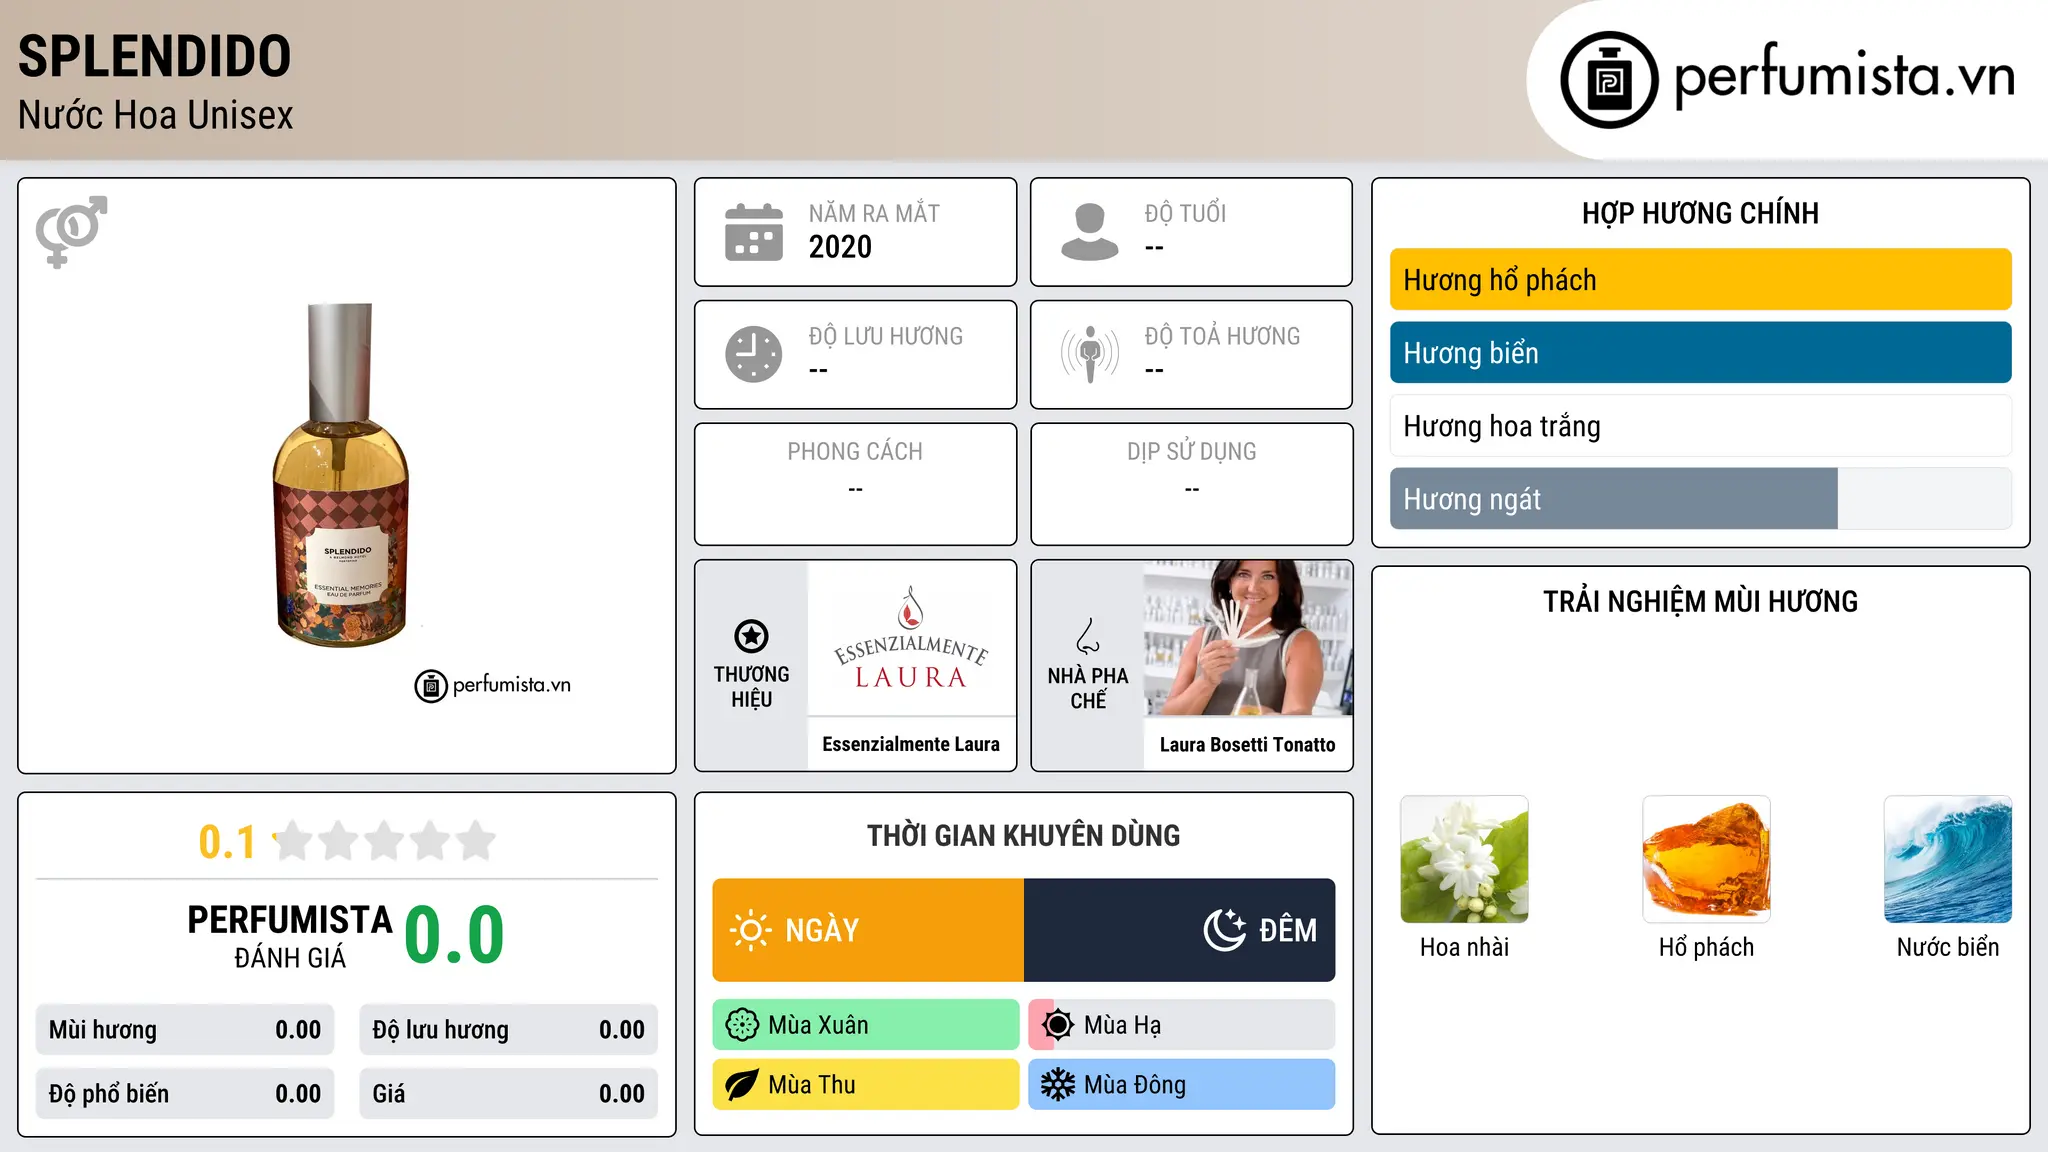Click the unisex gender symbol icon
Image resolution: width=2048 pixels, height=1152 pixels.
click(71, 231)
